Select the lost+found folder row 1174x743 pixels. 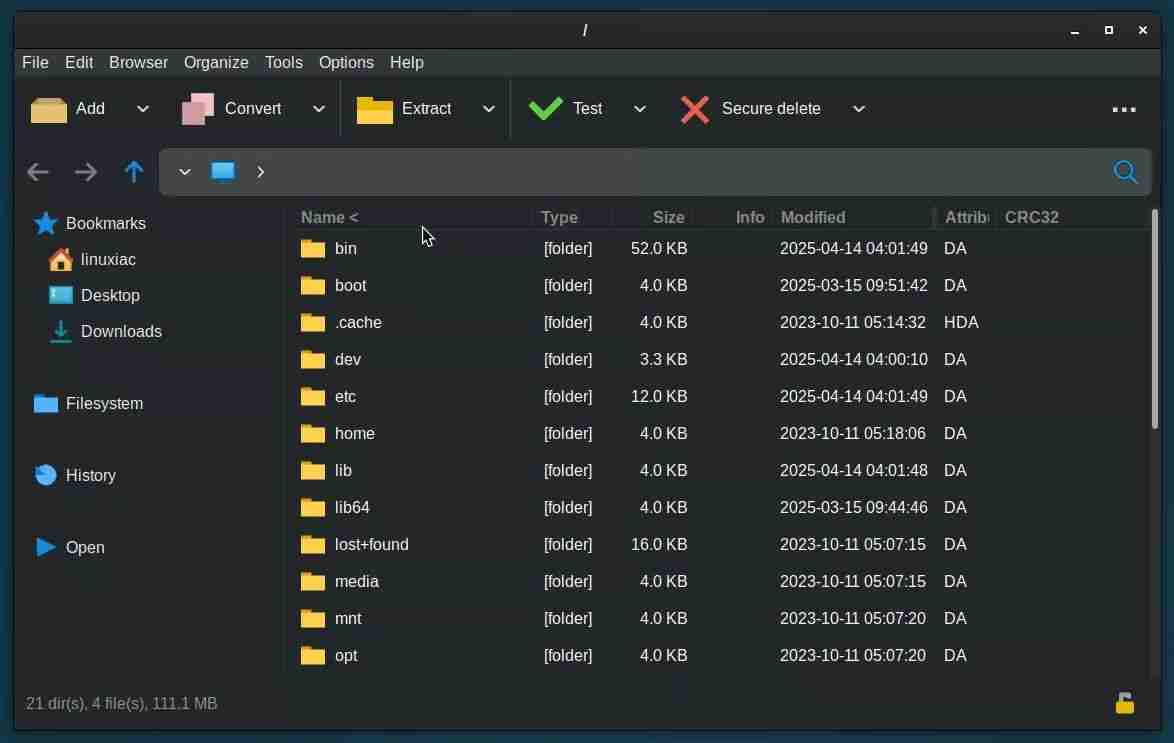372,545
